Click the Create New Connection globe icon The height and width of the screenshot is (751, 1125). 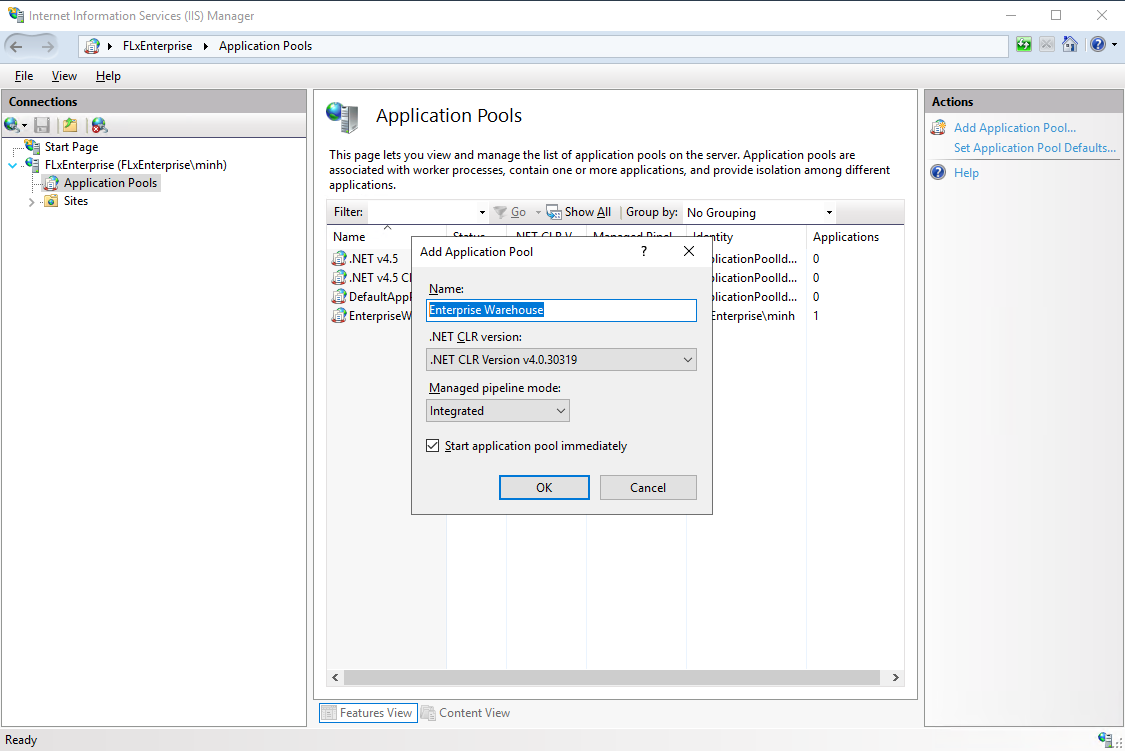(x=12, y=124)
